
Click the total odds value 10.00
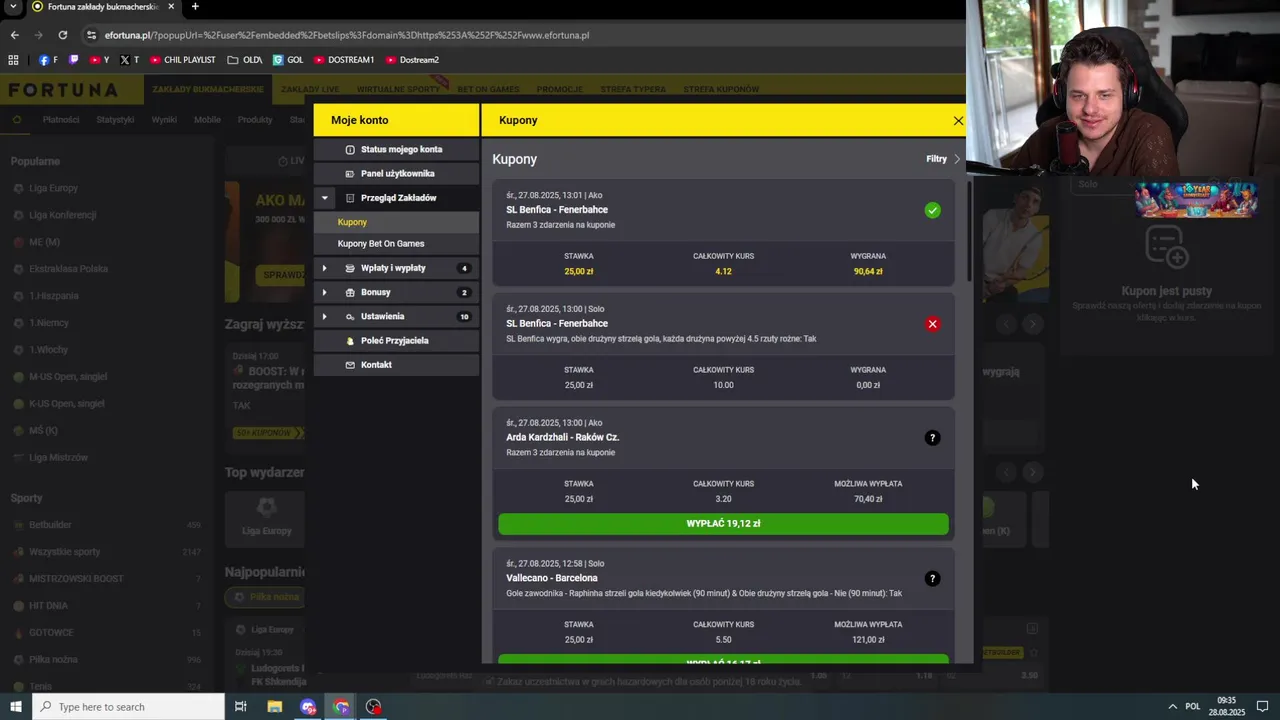coord(723,385)
